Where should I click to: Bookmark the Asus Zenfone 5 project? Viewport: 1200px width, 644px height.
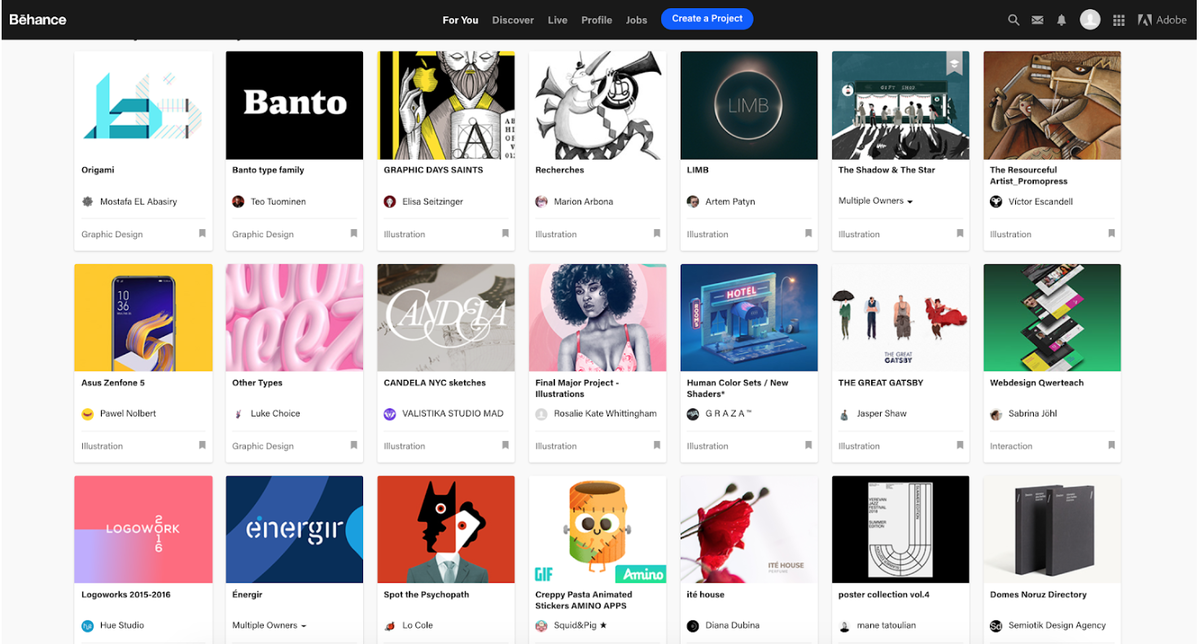coord(202,446)
